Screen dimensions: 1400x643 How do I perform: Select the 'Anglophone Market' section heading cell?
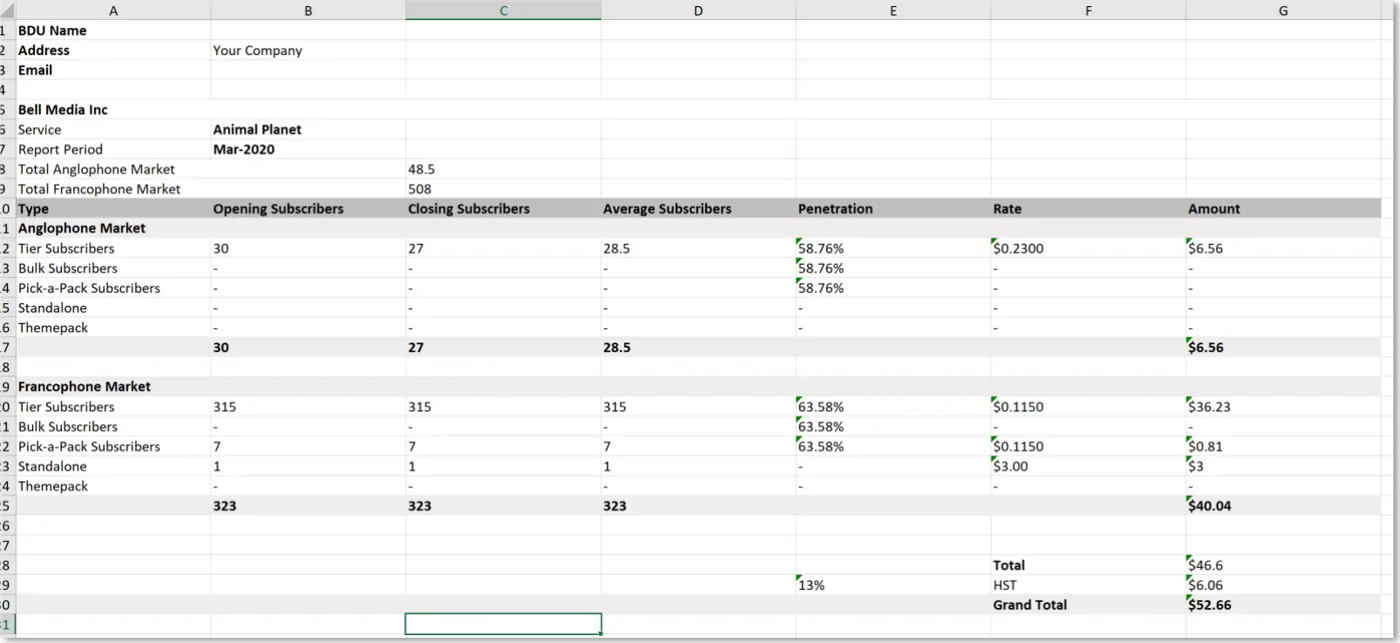point(113,228)
